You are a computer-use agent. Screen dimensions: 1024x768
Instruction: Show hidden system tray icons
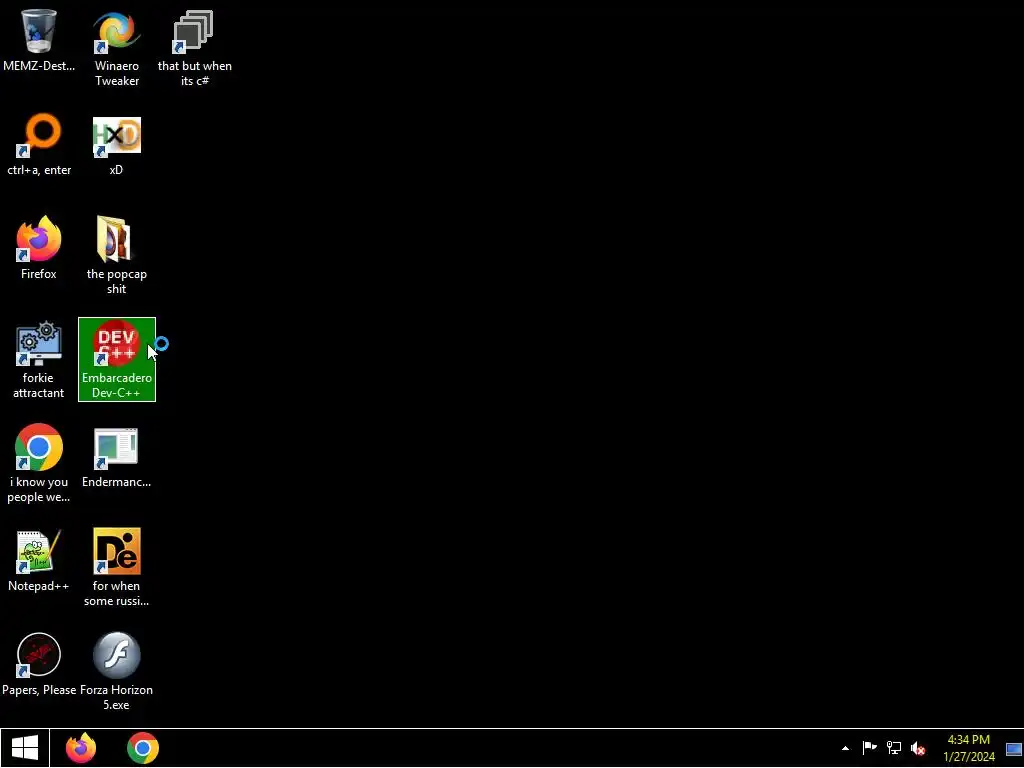point(845,748)
